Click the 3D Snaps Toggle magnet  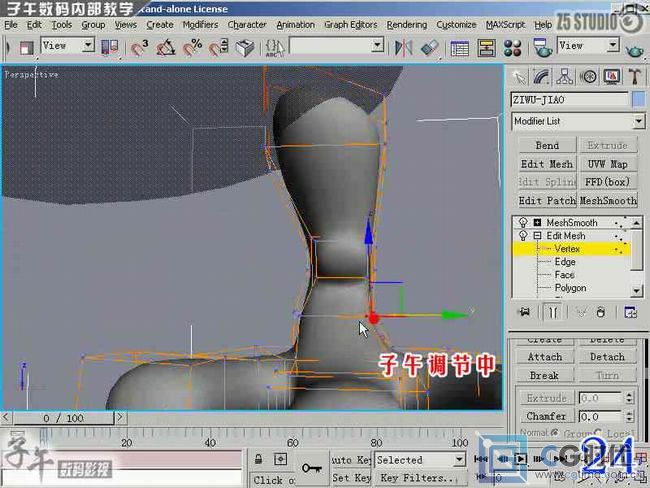coord(139,47)
